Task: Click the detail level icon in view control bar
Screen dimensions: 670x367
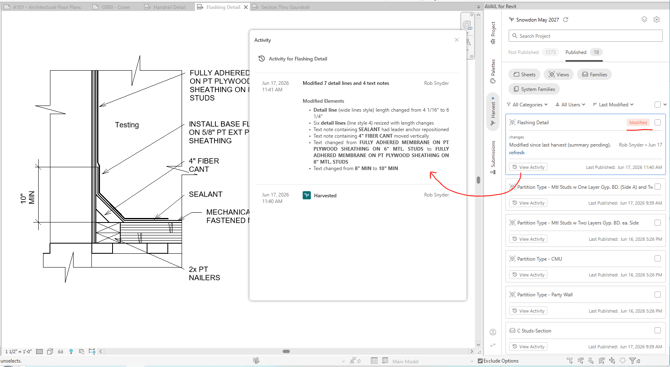Action: click(x=39, y=352)
